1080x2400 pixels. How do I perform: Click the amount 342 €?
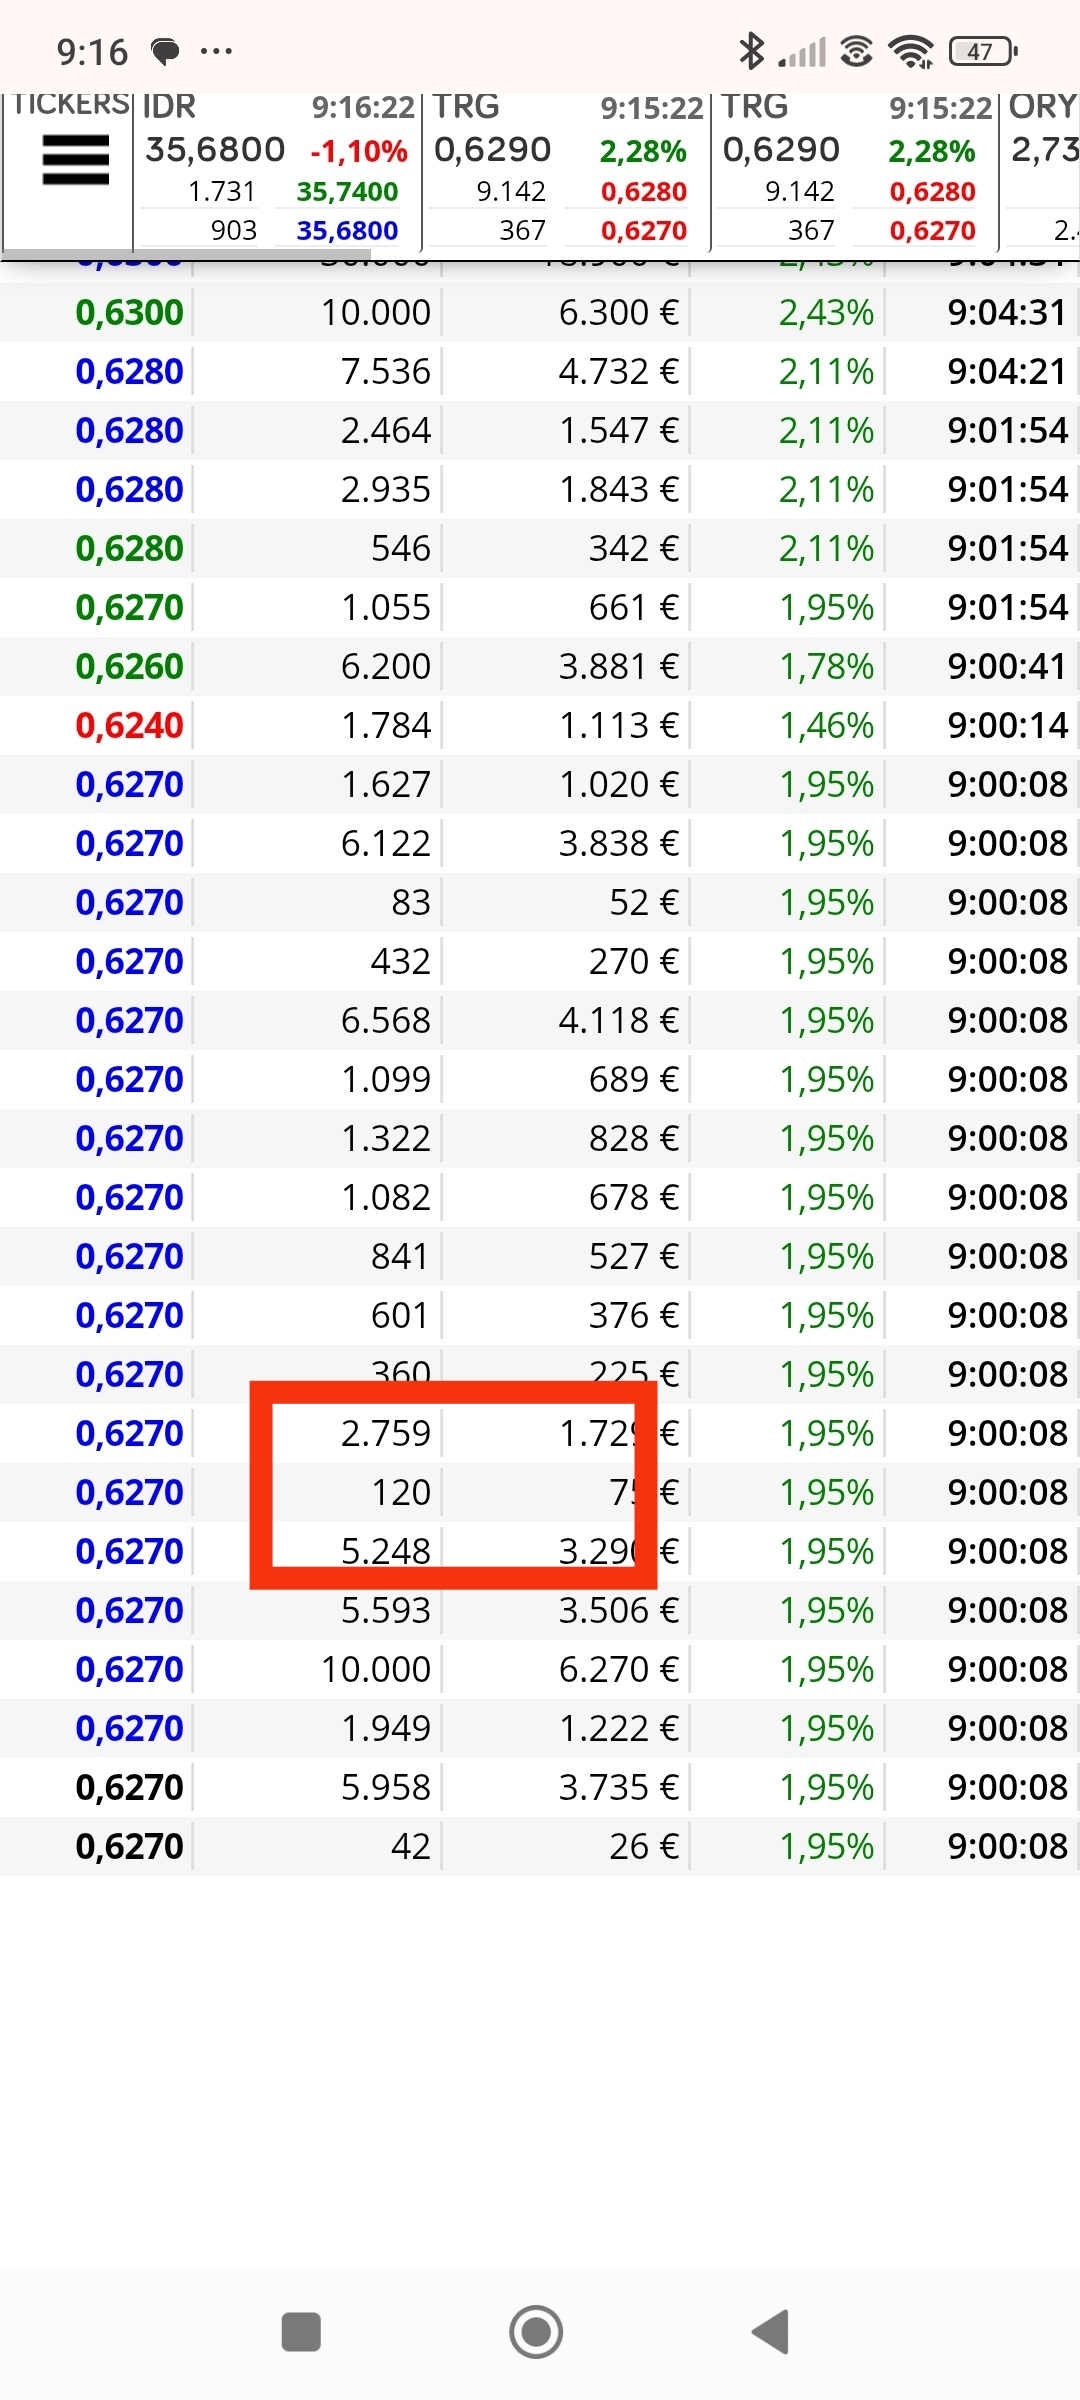tap(634, 549)
